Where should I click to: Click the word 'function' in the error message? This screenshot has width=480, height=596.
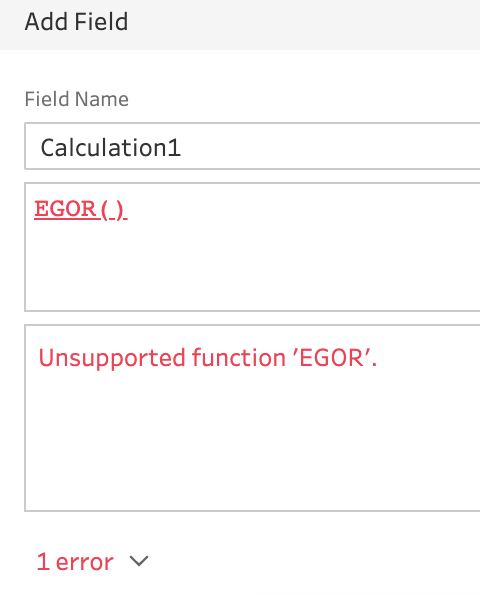pyautogui.click(x=239, y=357)
